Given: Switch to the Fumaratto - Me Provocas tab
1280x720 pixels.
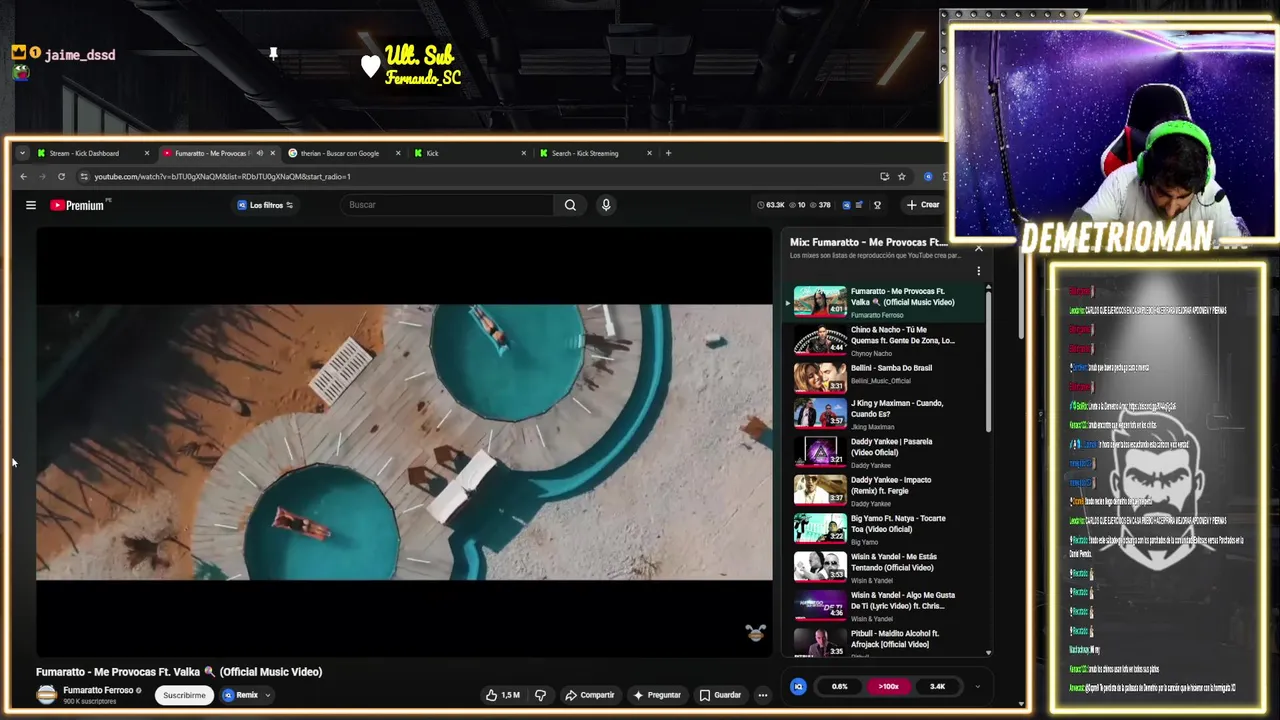Looking at the screenshot, I should click(x=212, y=153).
